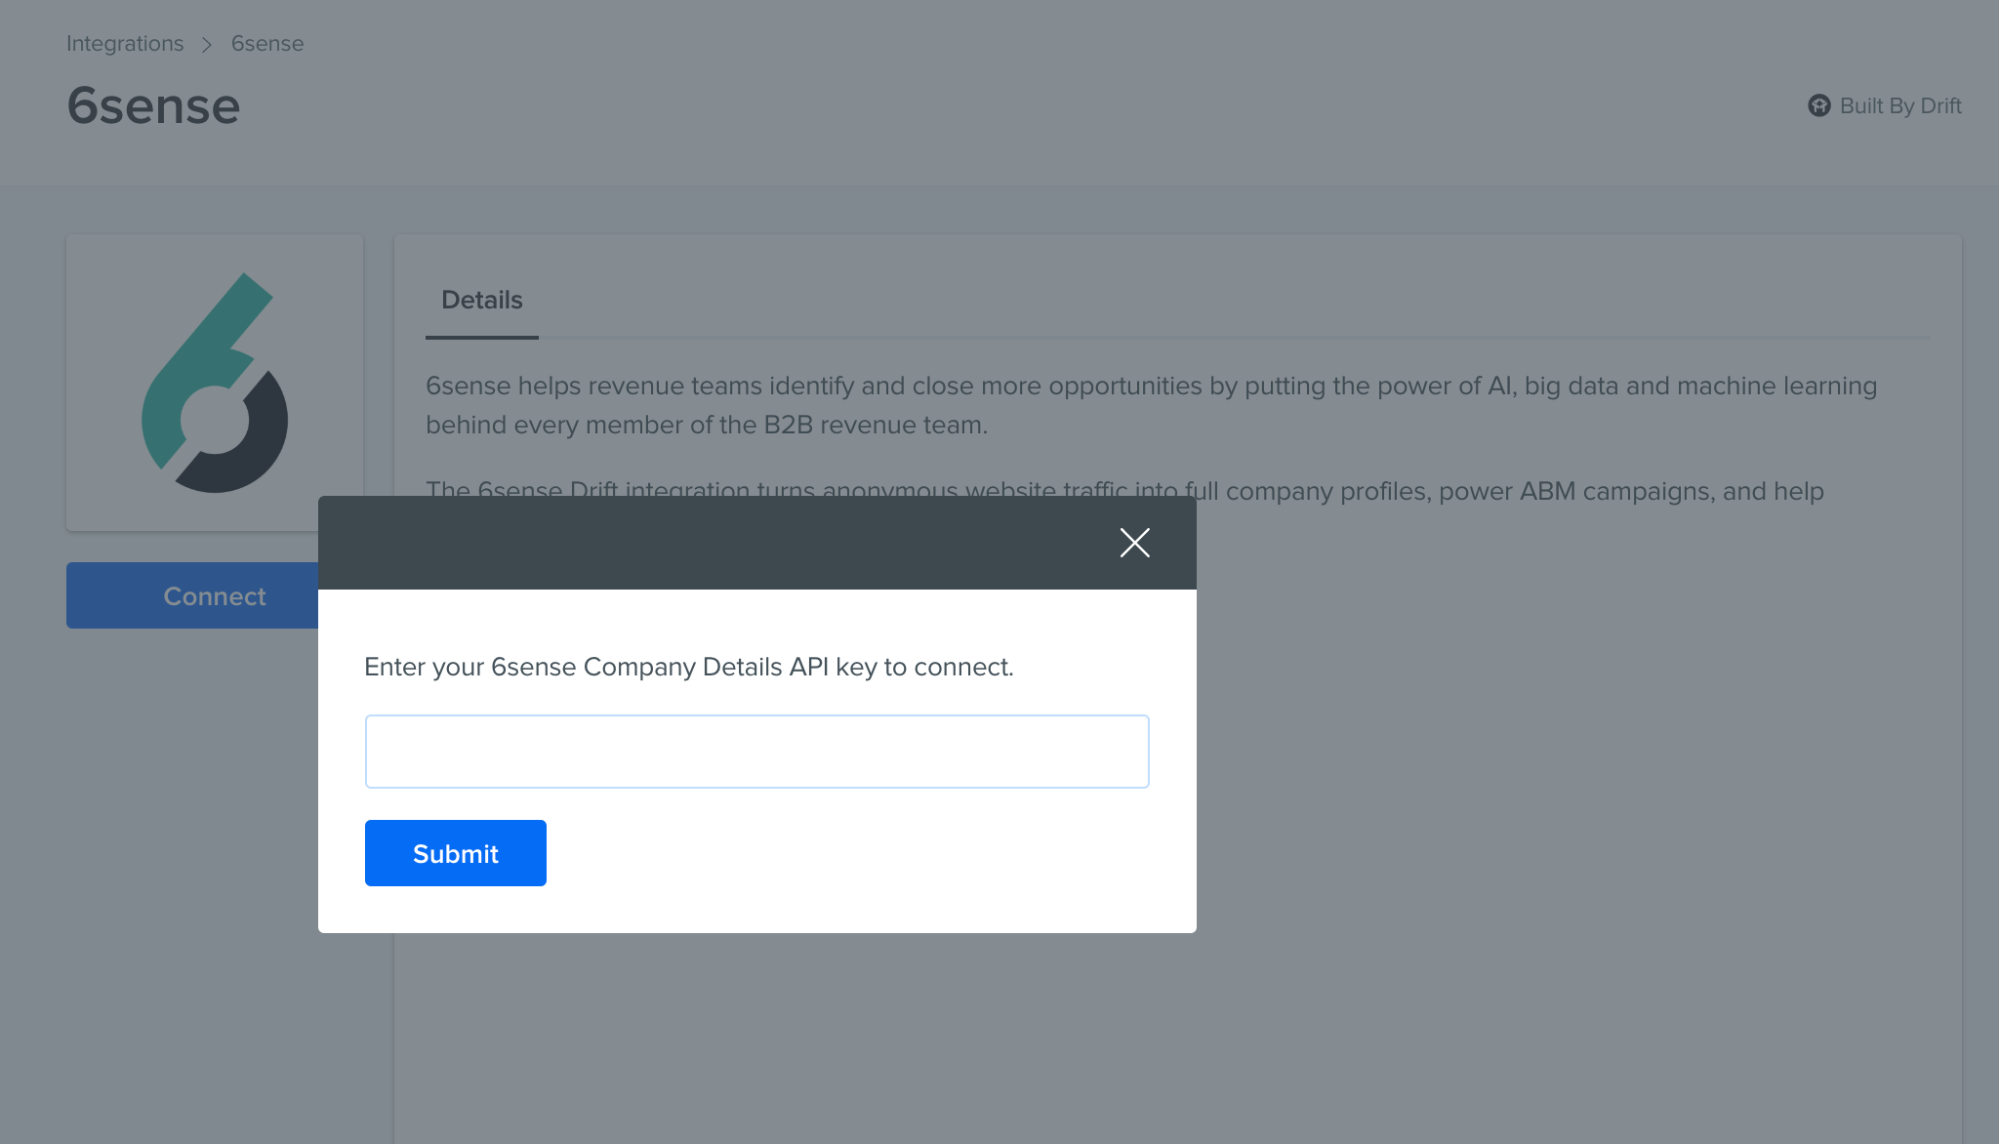The height and width of the screenshot is (1144, 1999).
Task: Click the 6sense description paragraph
Action: click(x=1151, y=405)
